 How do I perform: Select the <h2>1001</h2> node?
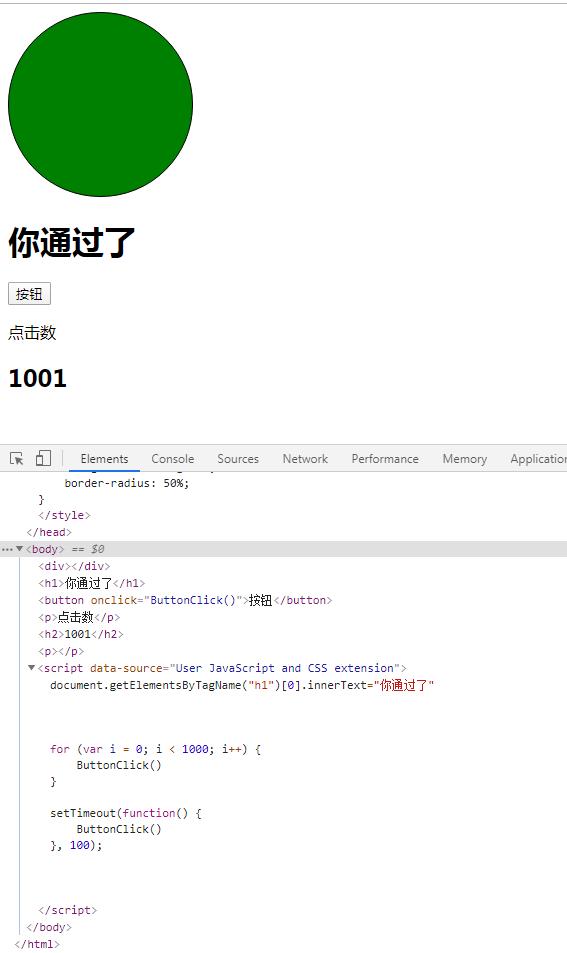coord(81,634)
